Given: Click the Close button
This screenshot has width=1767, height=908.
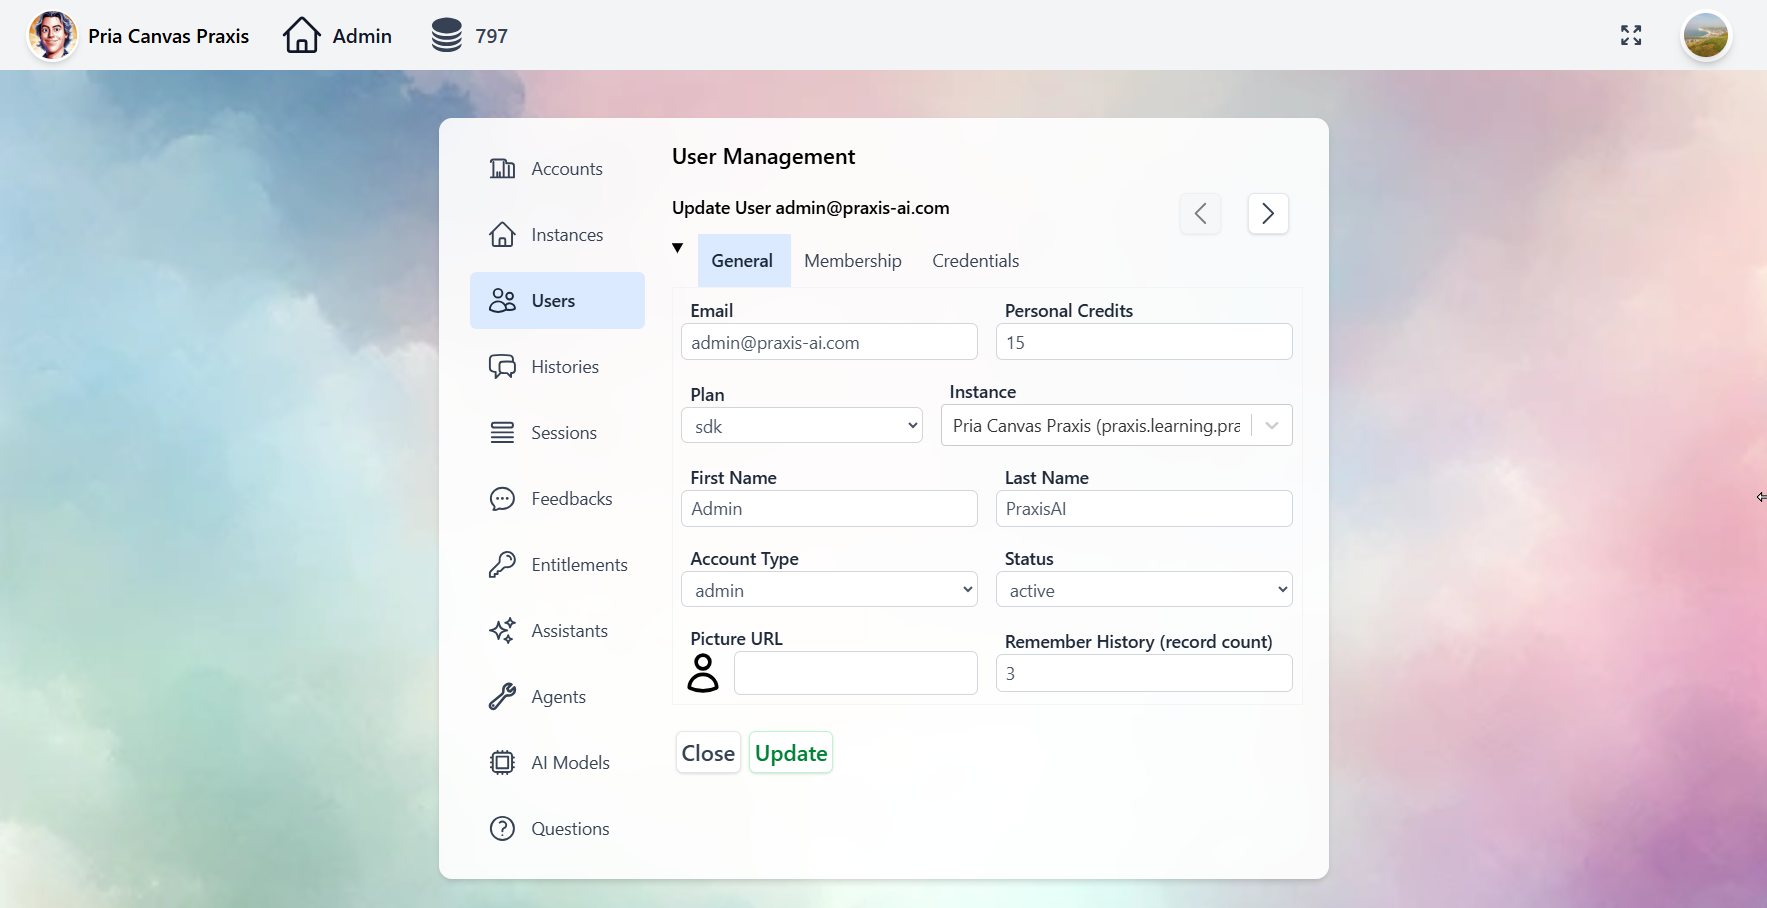Looking at the screenshot, I should coord(708,753).
